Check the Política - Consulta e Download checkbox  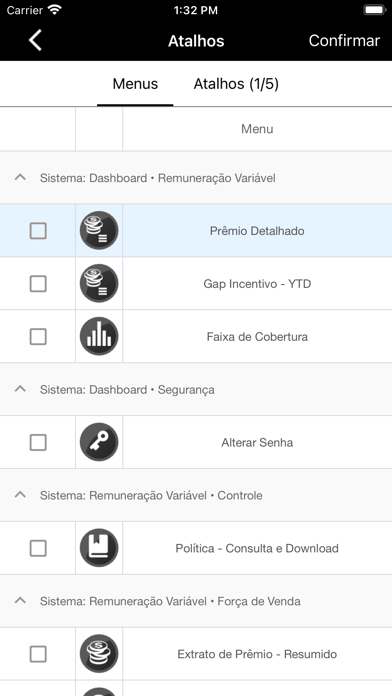[x=38, y=548]
